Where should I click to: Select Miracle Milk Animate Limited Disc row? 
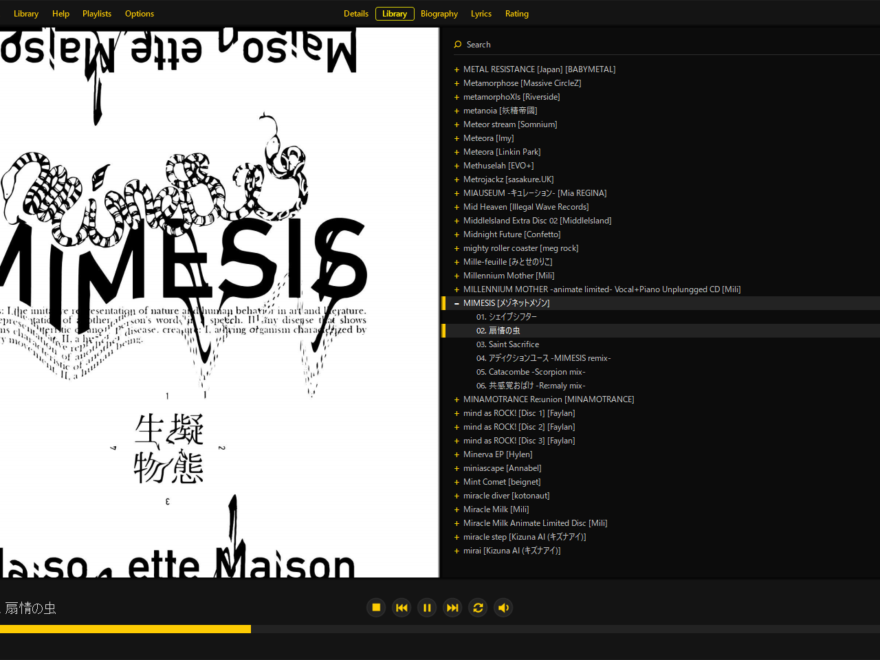click(x=535, y=523)
